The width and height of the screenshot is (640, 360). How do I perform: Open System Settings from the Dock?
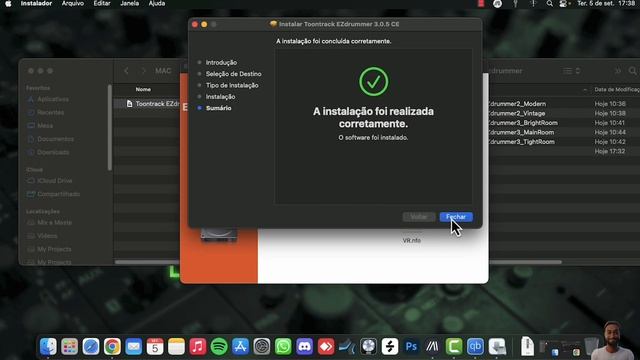(262, 347)
